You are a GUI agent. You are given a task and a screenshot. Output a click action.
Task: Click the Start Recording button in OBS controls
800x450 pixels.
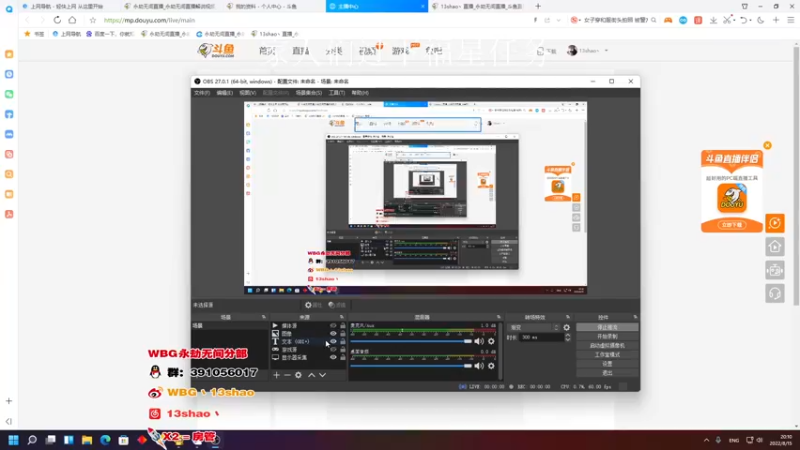(607, 336)
